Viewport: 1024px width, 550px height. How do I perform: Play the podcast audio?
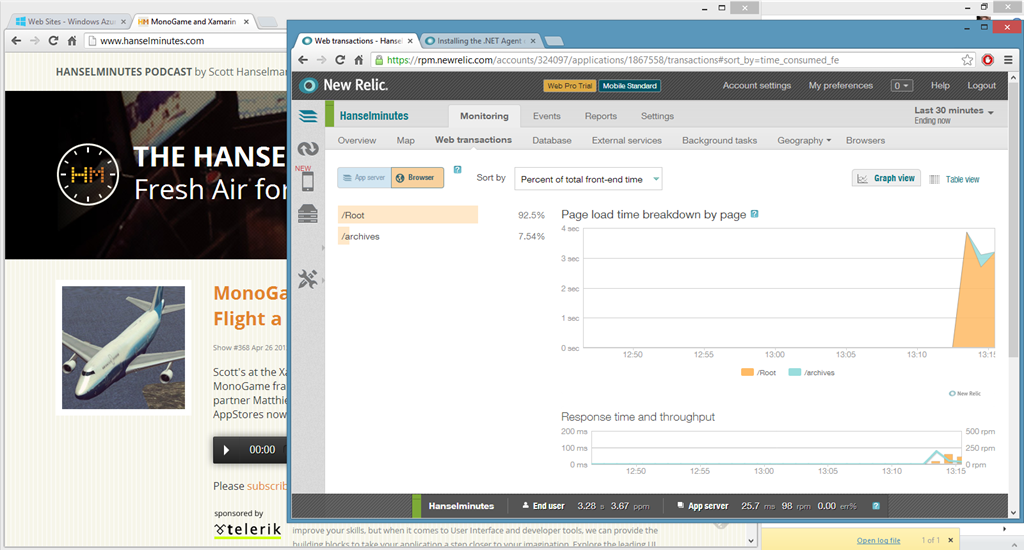pyautogui.click(x=226, y=450)
